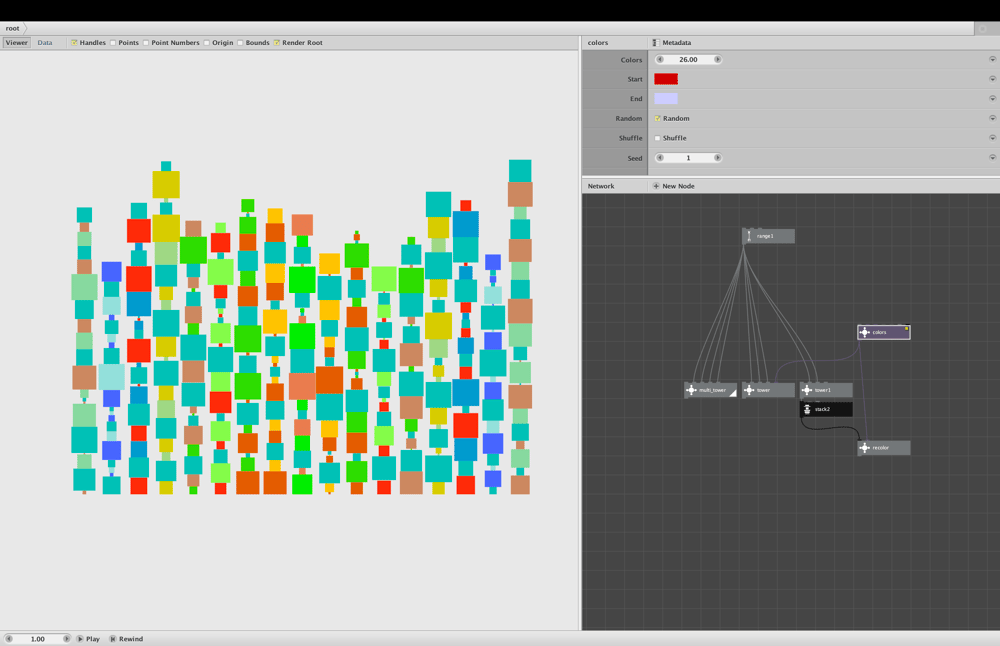This screenshot has width=1000, height=646.
Task: Uncheck the Random checkbox
Action: tap(658, 119)
